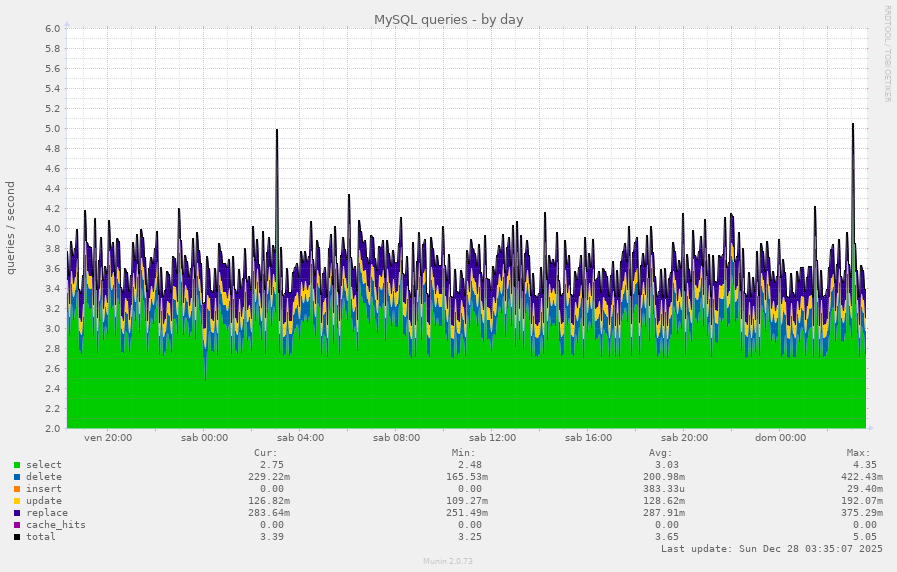The height and width of the screenshot is (572, 897).
Task: Click the 3.0 y-axis tick label
Action: point(53,329)
